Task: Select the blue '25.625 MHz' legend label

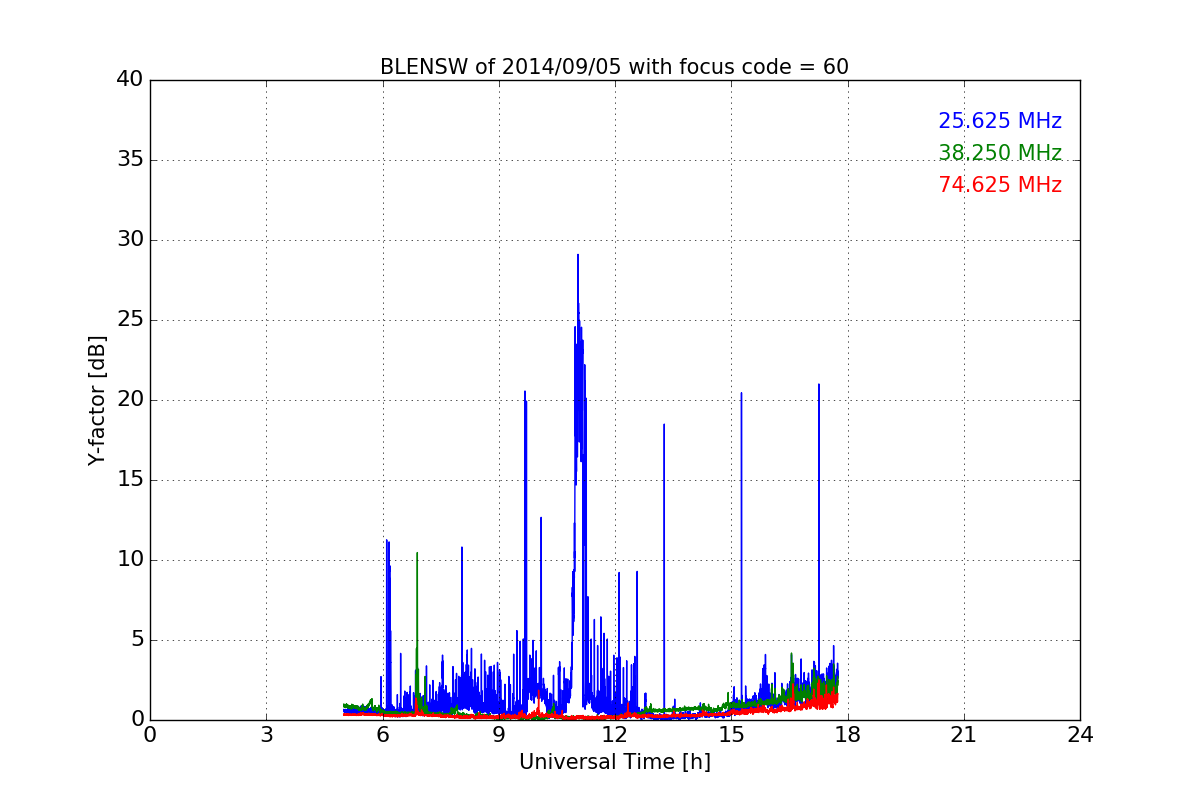Action: coord(1000,121)
